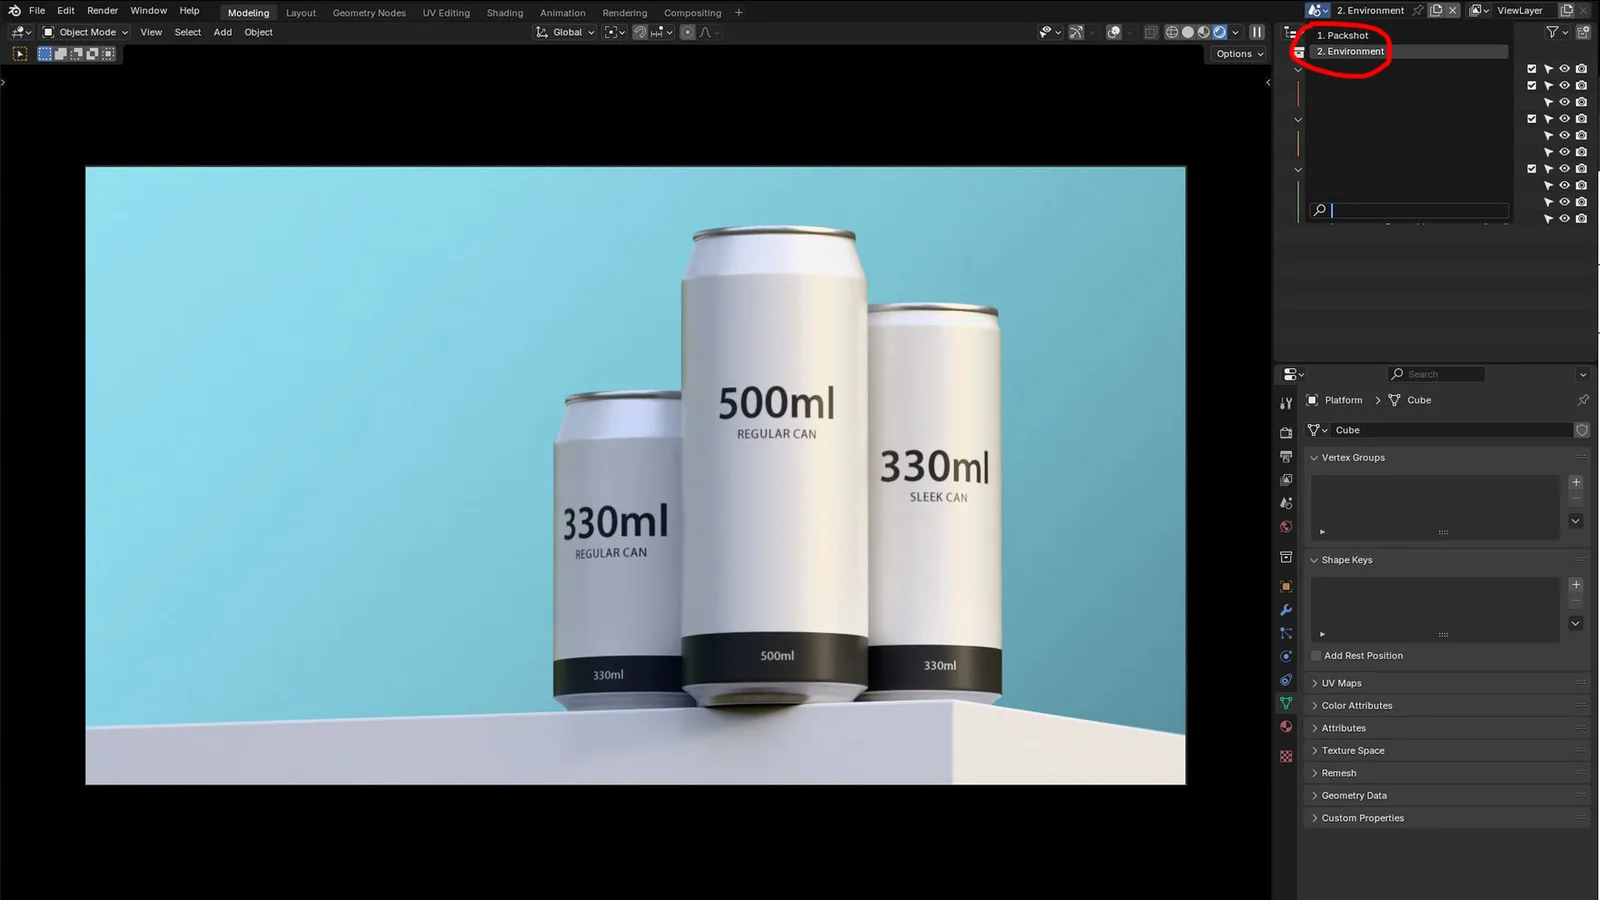Toggle the proportional editing icon
Image resolution: width=1600 pixels, height=900 pixels.
(x=688, y=32)
